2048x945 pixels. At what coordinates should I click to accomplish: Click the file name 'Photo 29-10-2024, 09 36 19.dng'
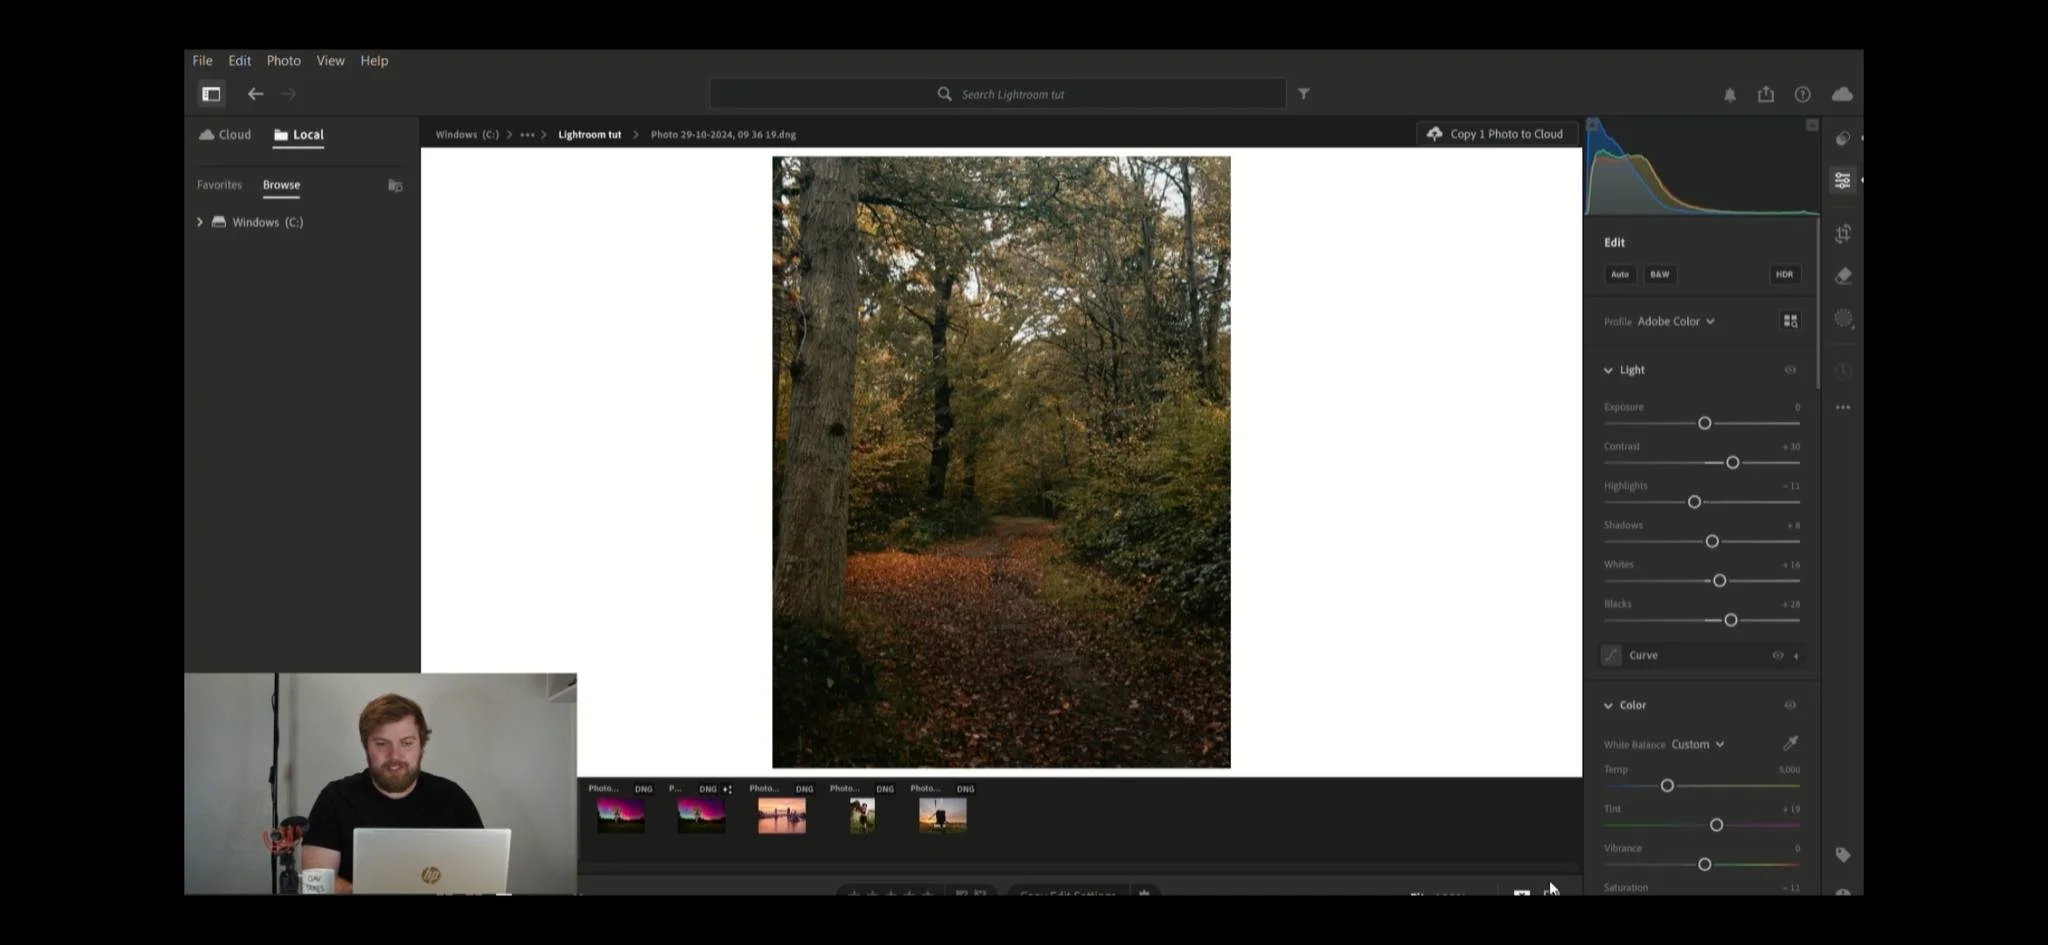[723, 134]
